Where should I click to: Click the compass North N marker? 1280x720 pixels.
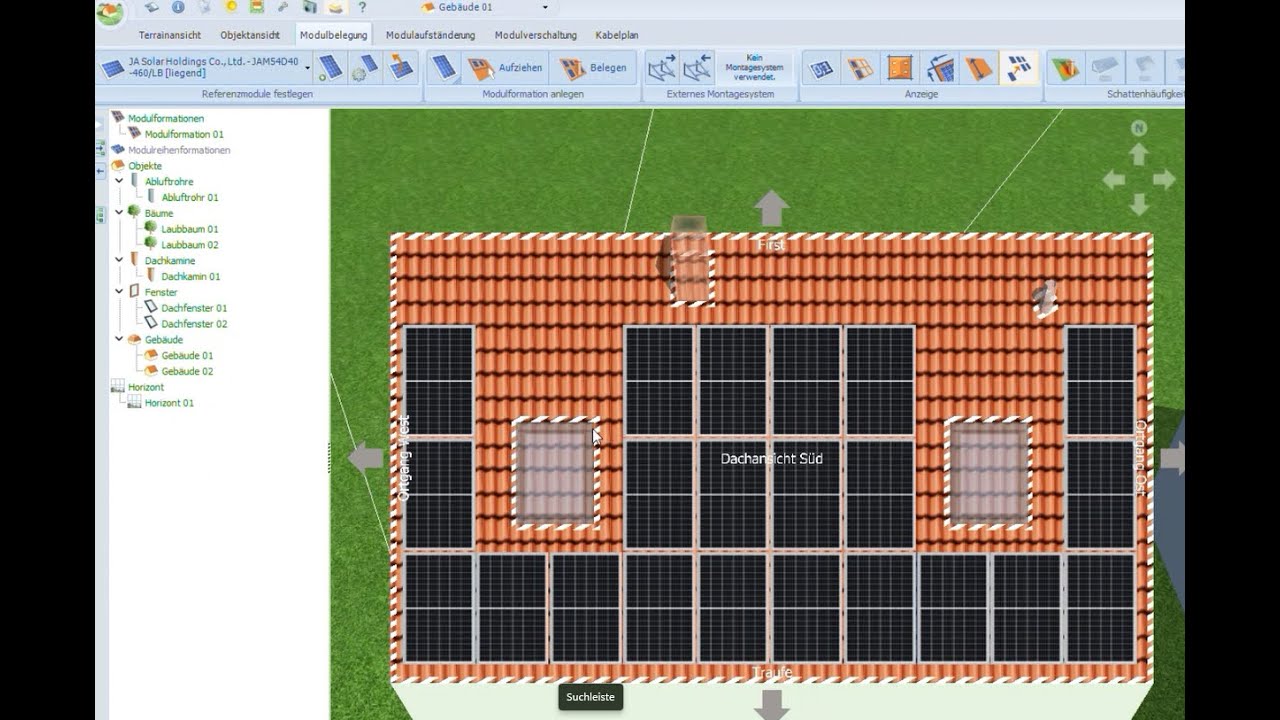coord(1138,128)
